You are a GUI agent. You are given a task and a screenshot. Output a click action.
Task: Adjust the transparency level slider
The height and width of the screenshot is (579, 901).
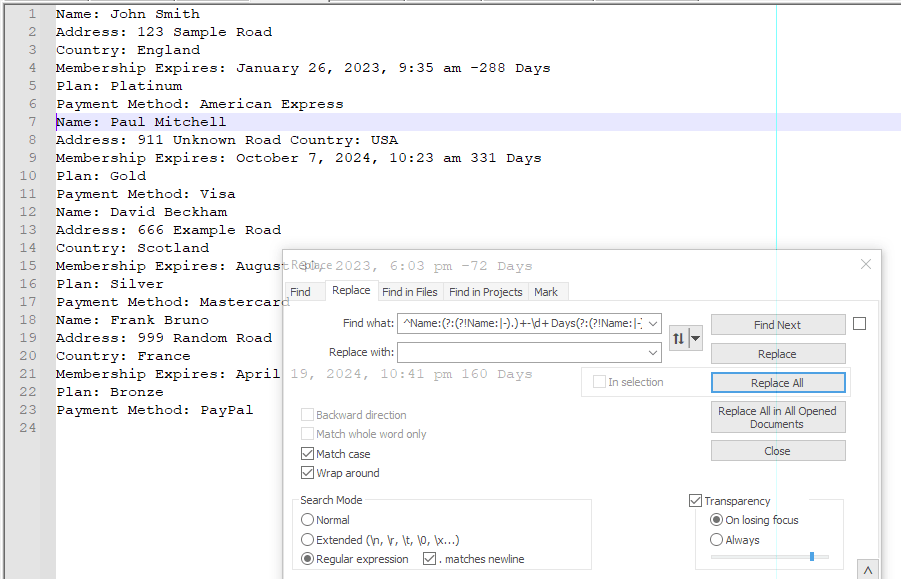pyautogui.click(x=811, y=556)
